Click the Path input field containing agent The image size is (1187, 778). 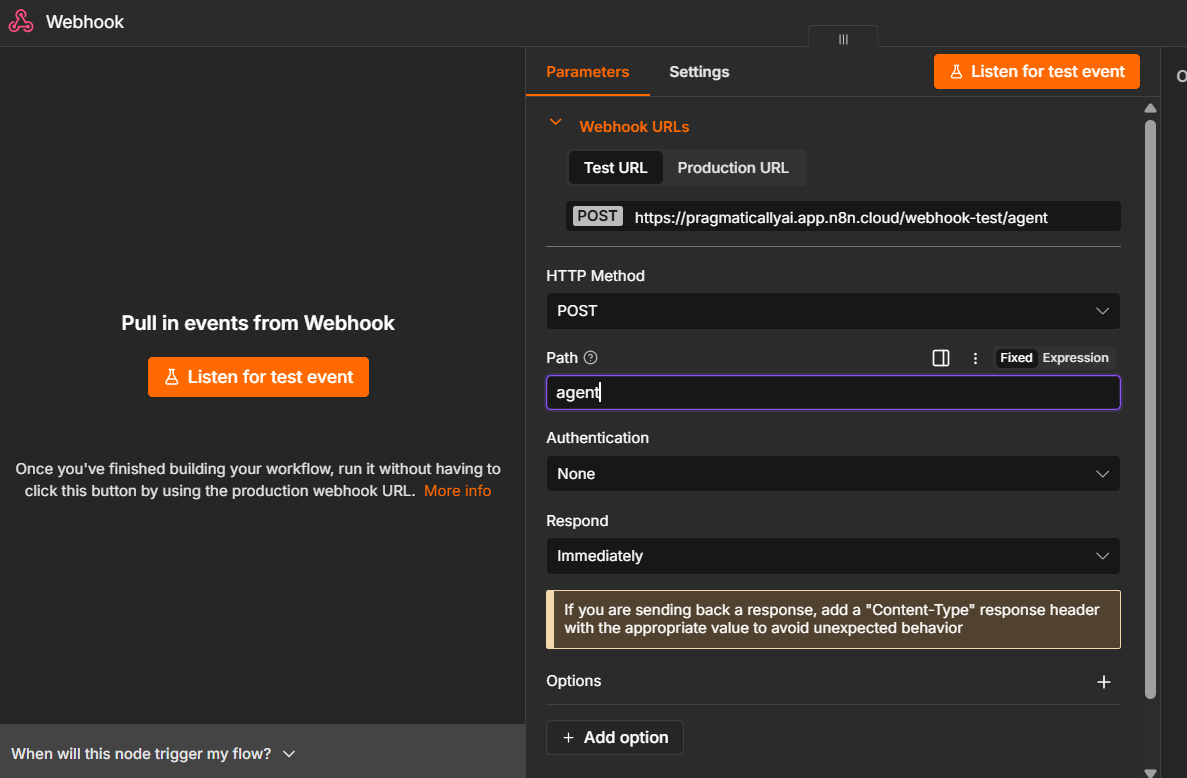833,393
